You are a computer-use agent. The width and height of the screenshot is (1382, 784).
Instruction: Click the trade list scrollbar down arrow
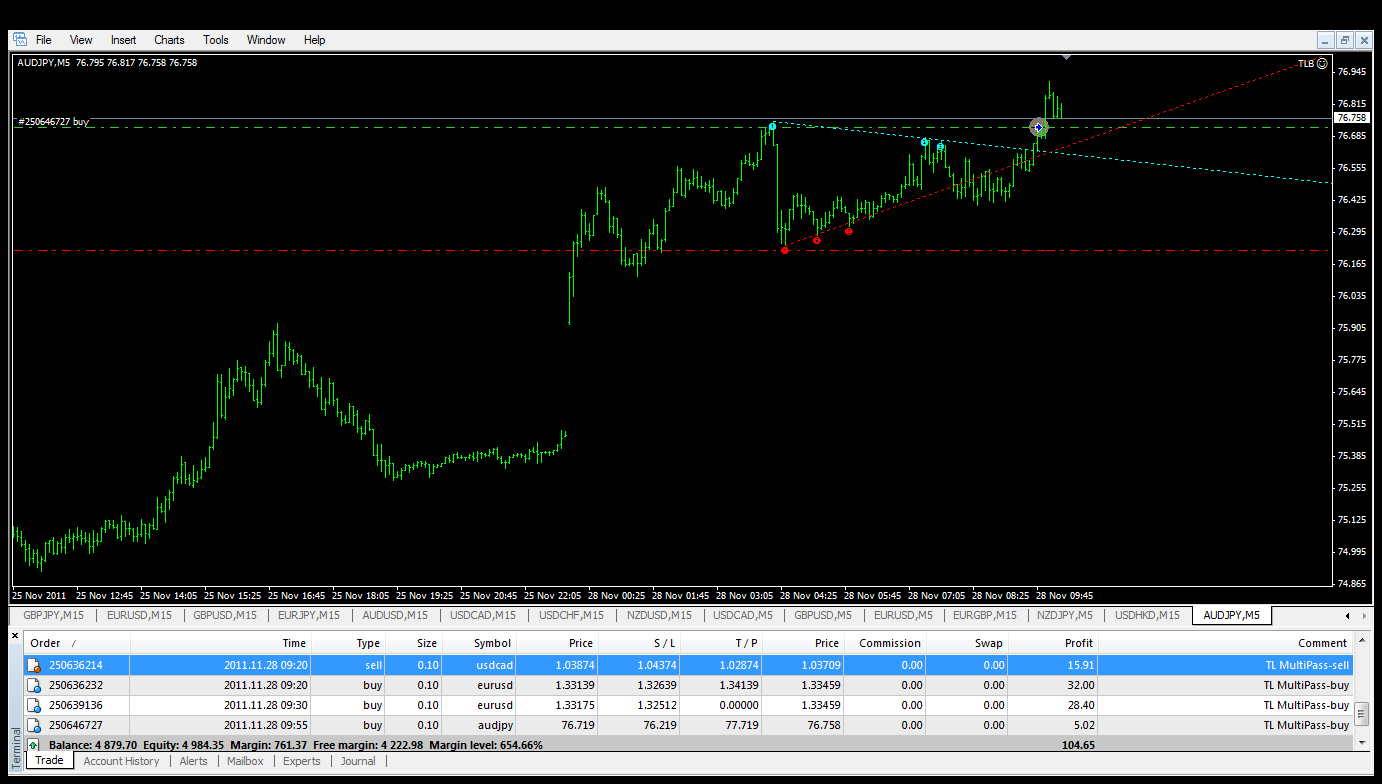[1362, 742]
